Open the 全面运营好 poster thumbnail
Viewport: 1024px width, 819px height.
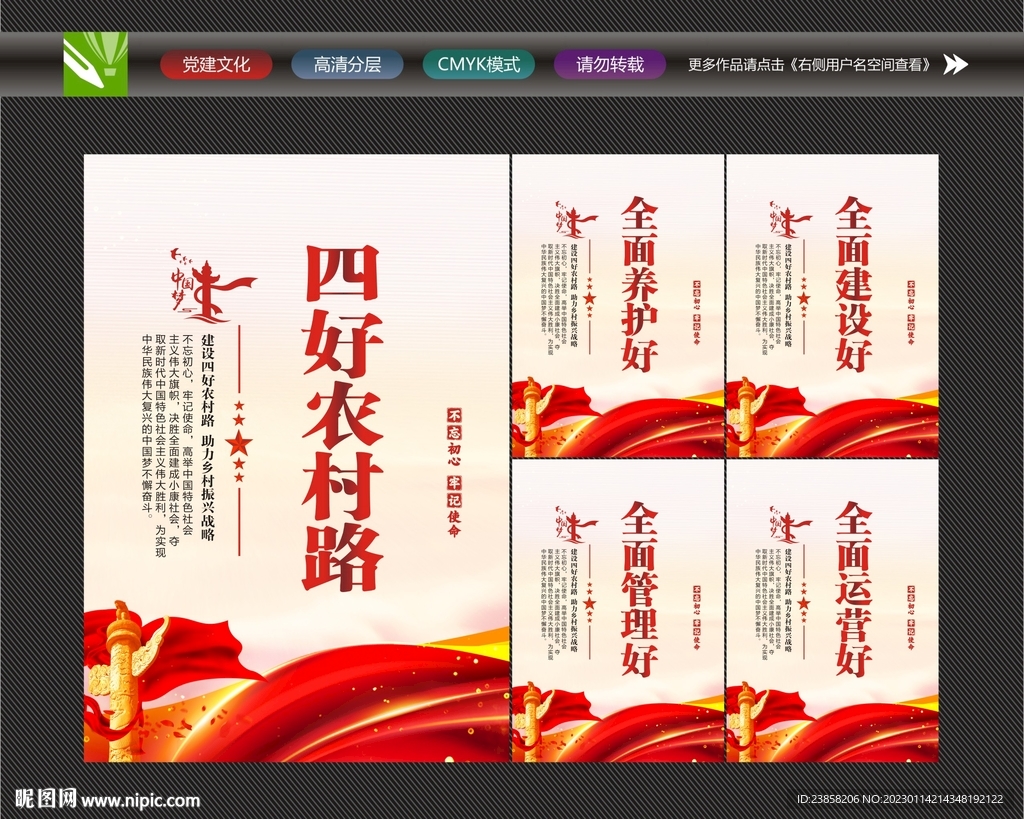[x=833, y=611]
